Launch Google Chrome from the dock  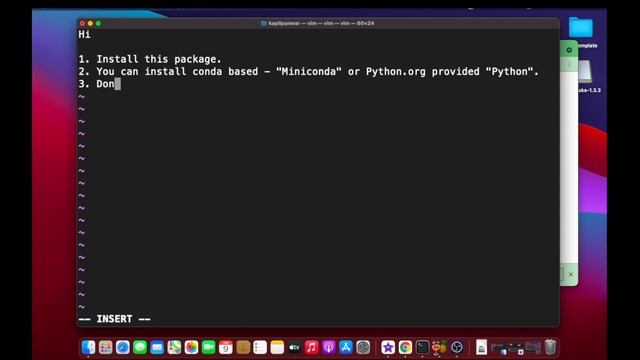pos(405,347)
